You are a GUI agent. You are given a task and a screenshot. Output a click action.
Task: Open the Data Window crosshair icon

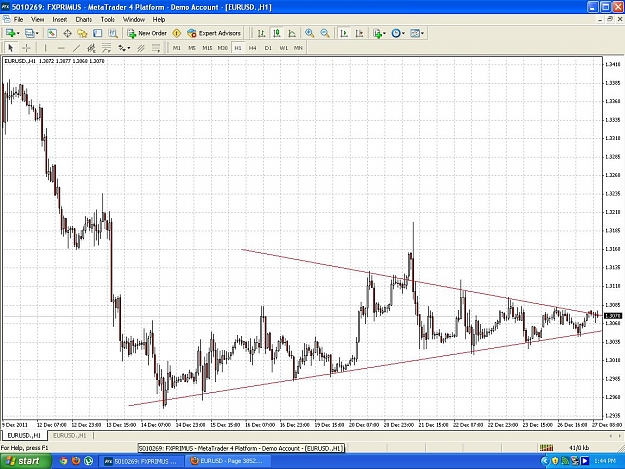click(x=67, y=33)
